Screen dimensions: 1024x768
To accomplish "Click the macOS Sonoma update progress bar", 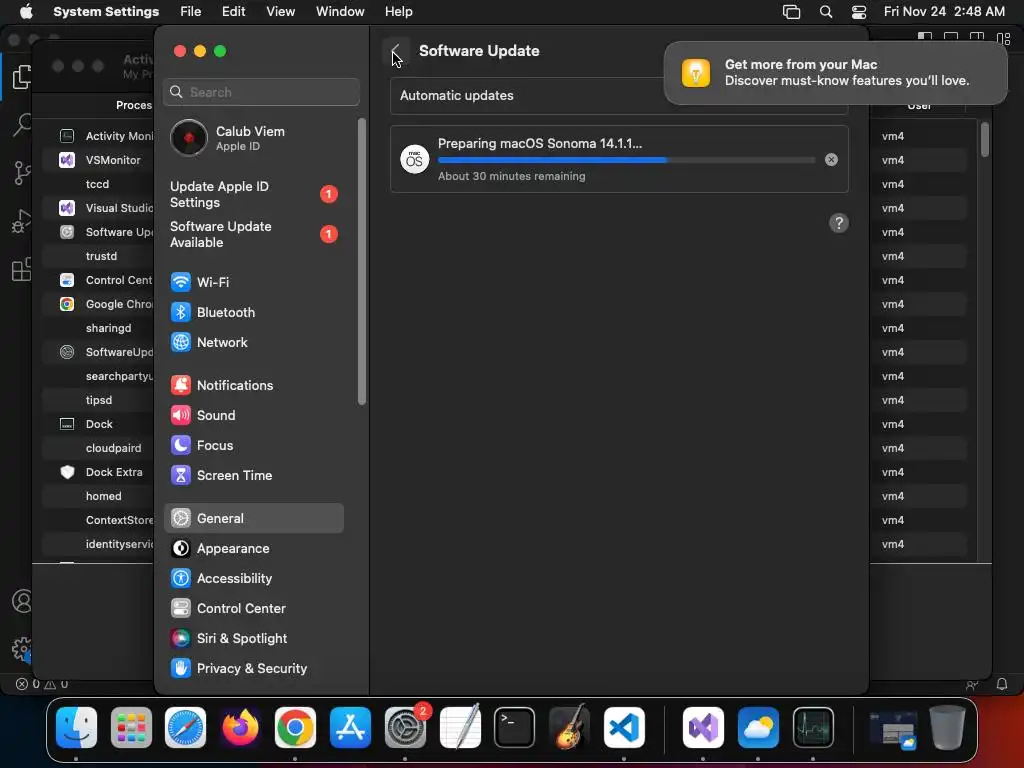I will pos(626,160).
